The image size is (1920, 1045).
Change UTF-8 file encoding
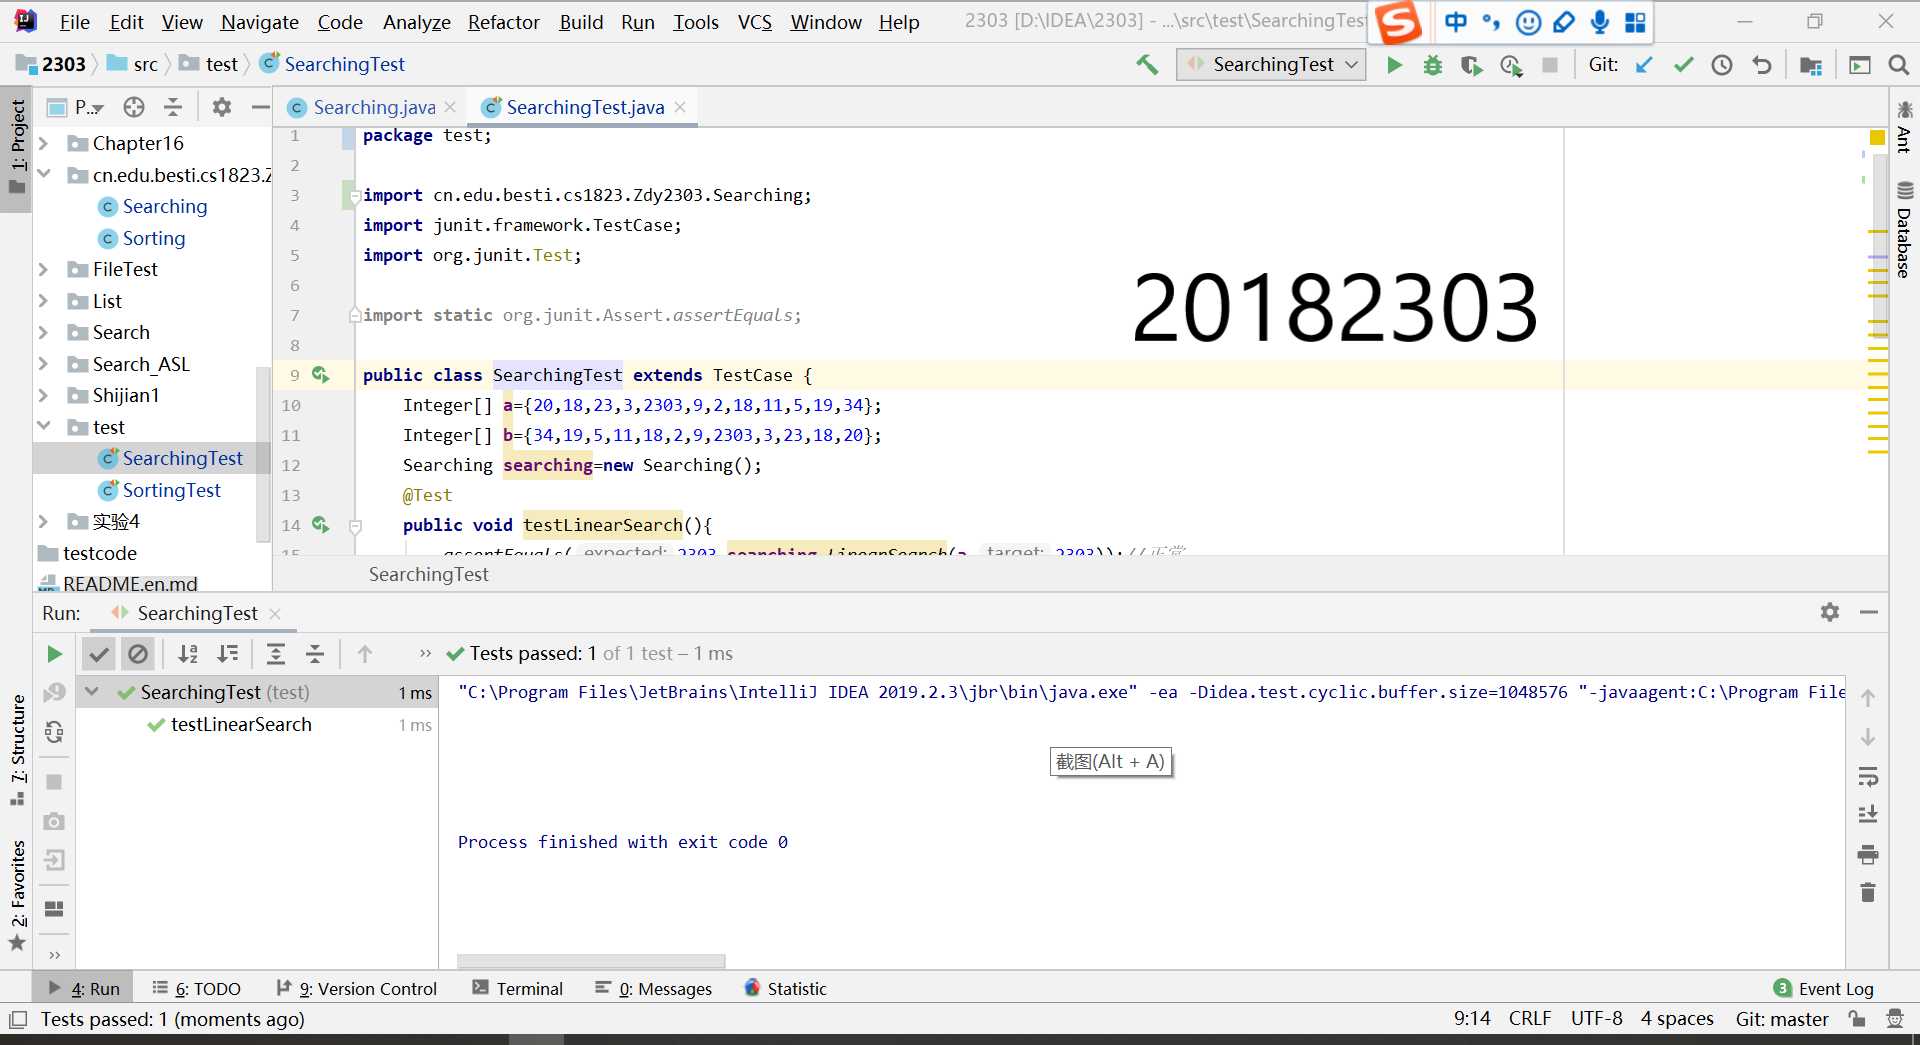1596,1019
